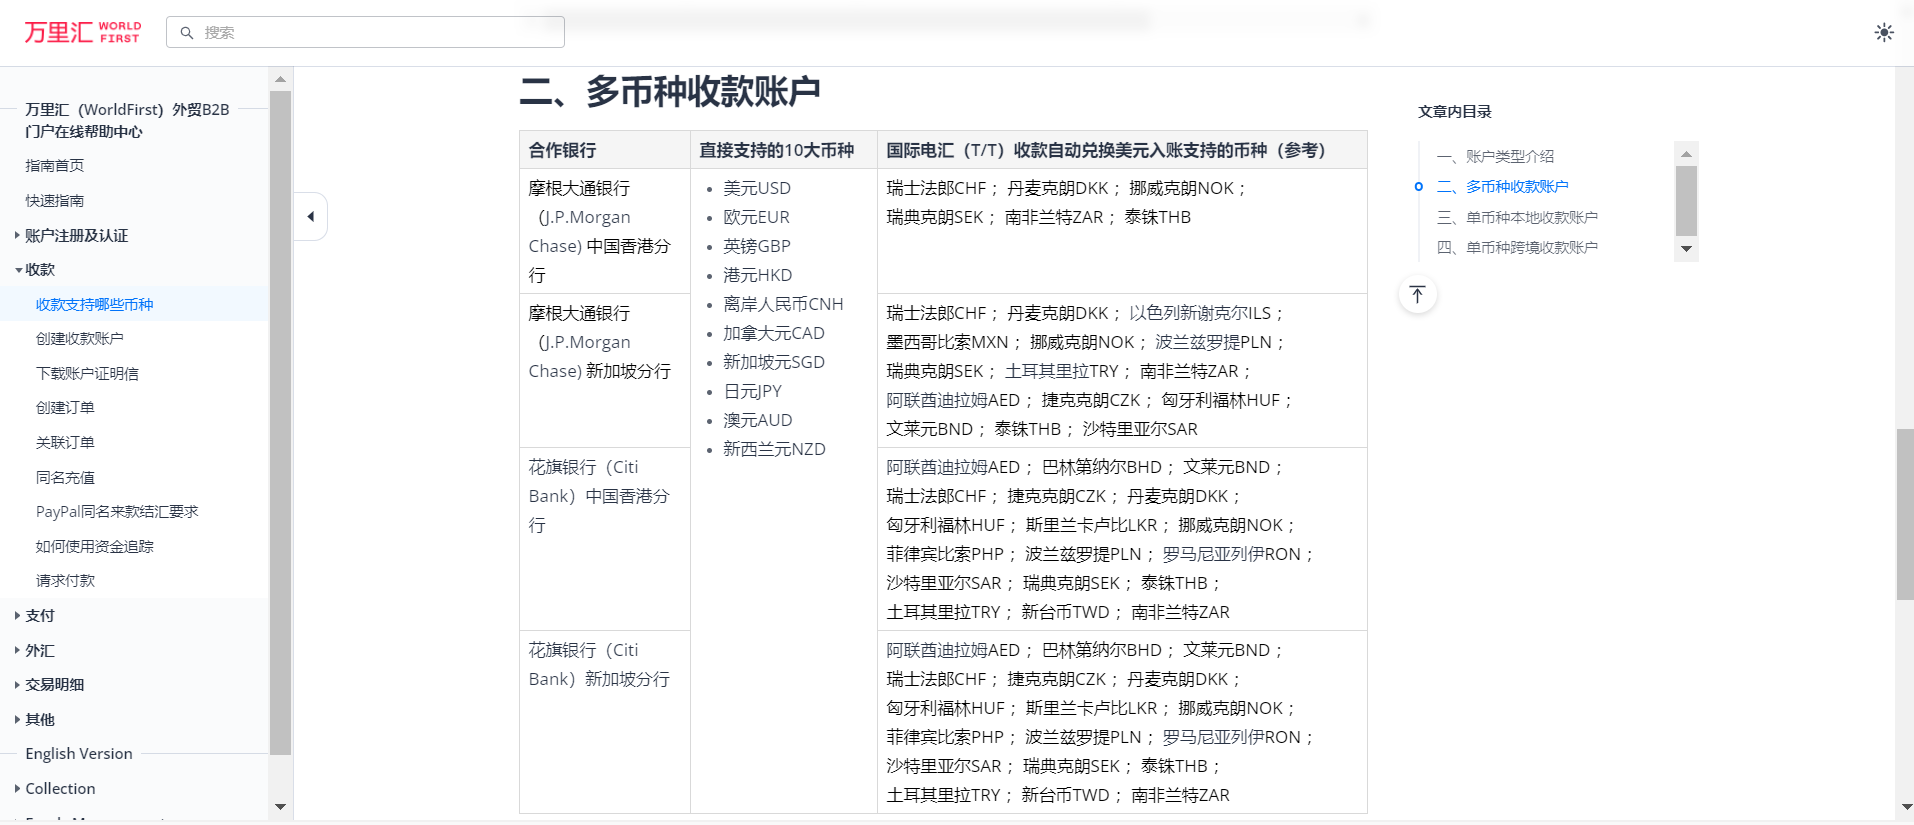Open 创建收款账户 page

[x=80, y=339]
